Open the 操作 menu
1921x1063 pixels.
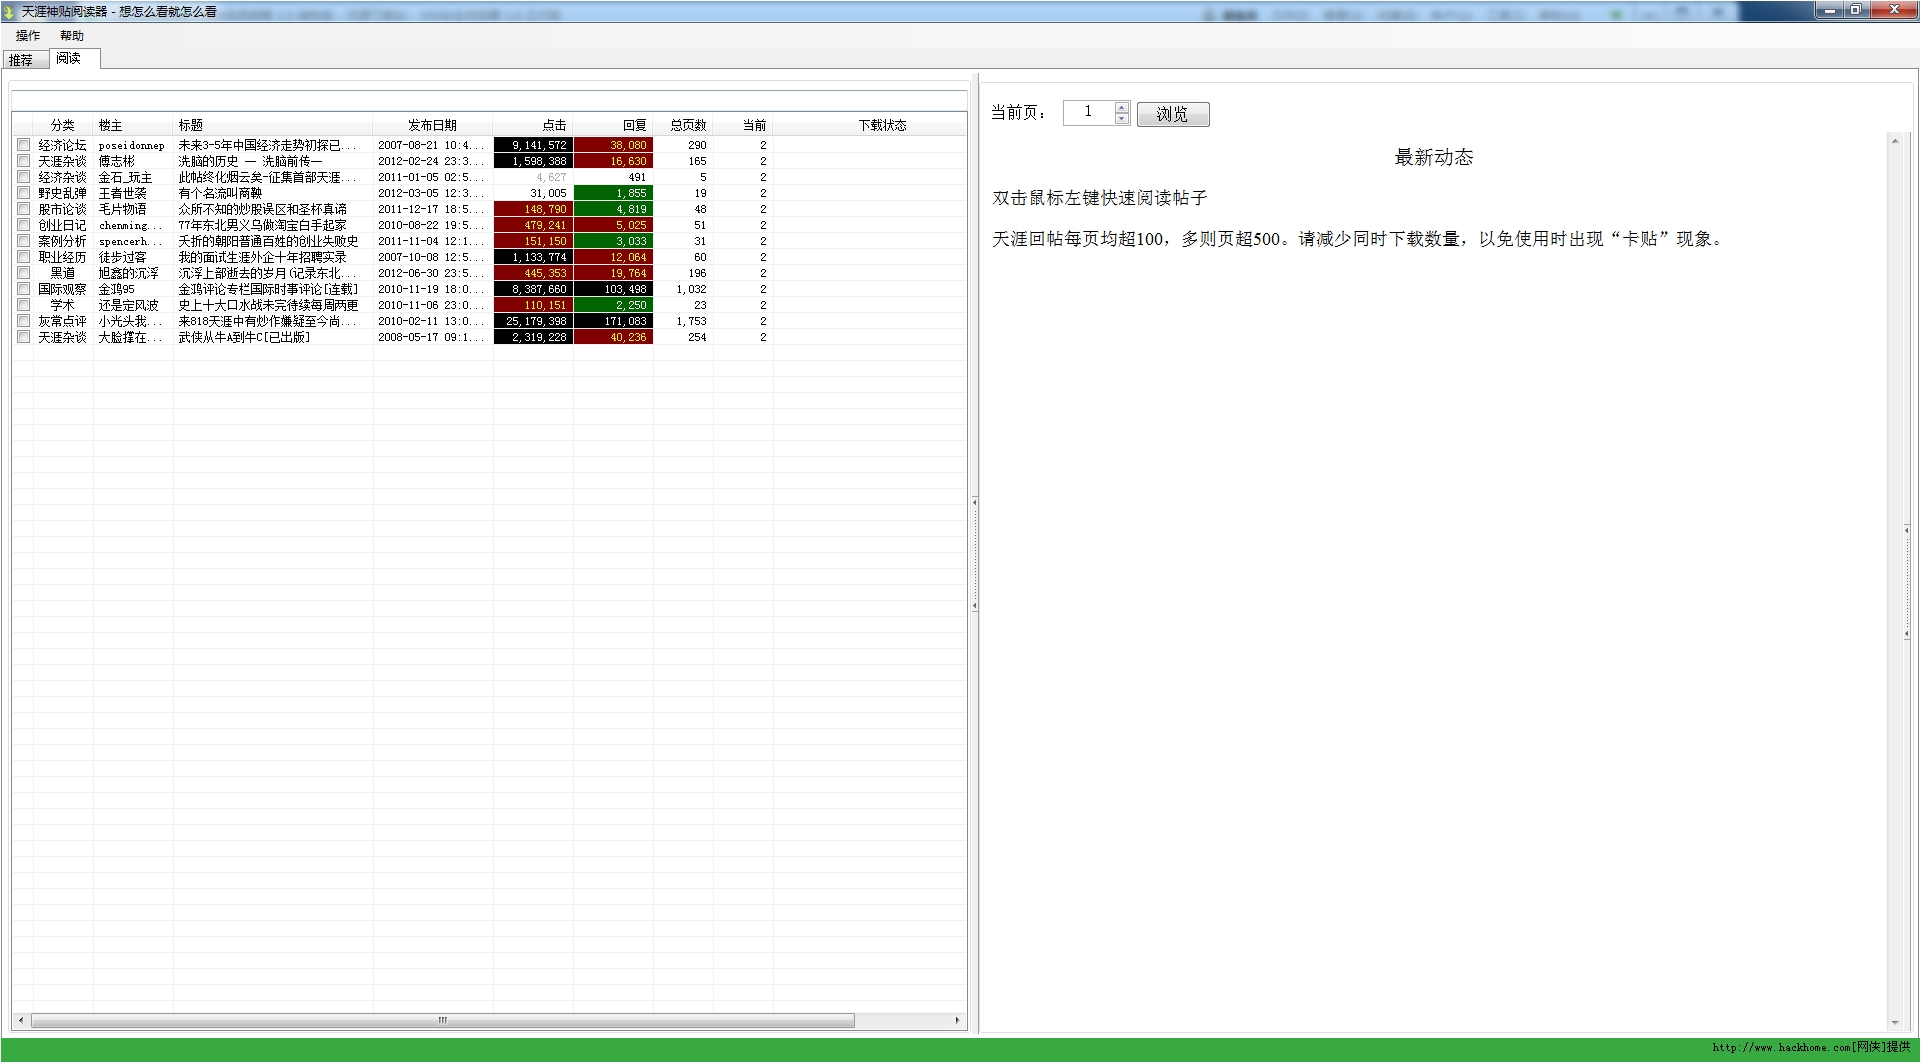coord(28,36)
